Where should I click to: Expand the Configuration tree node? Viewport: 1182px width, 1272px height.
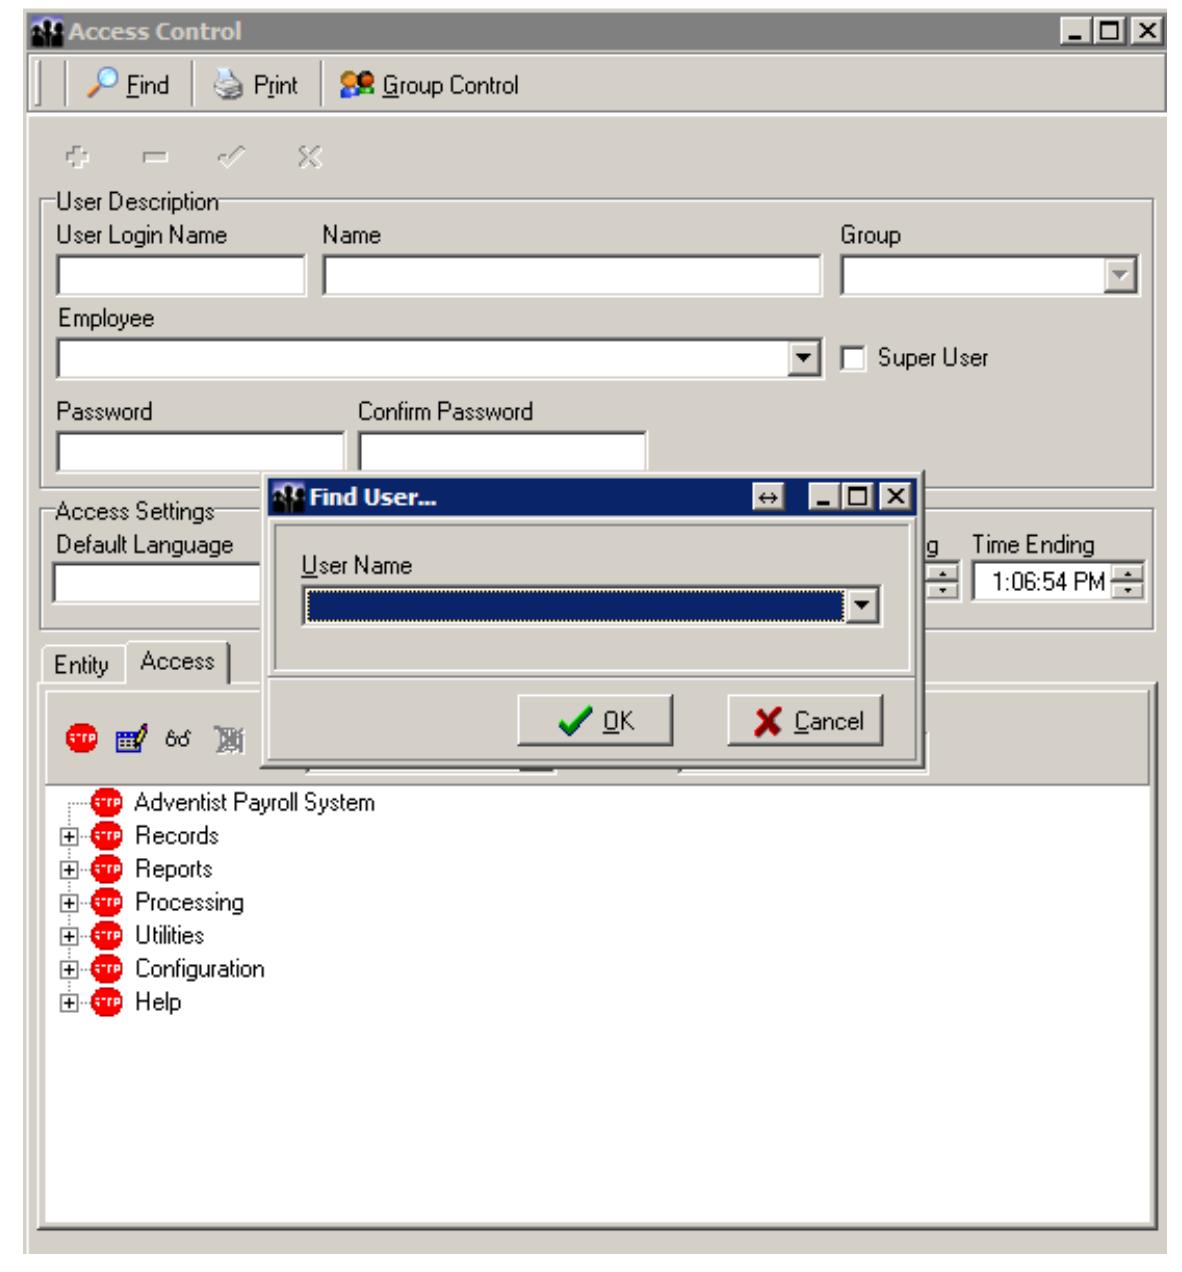[68, 970]
